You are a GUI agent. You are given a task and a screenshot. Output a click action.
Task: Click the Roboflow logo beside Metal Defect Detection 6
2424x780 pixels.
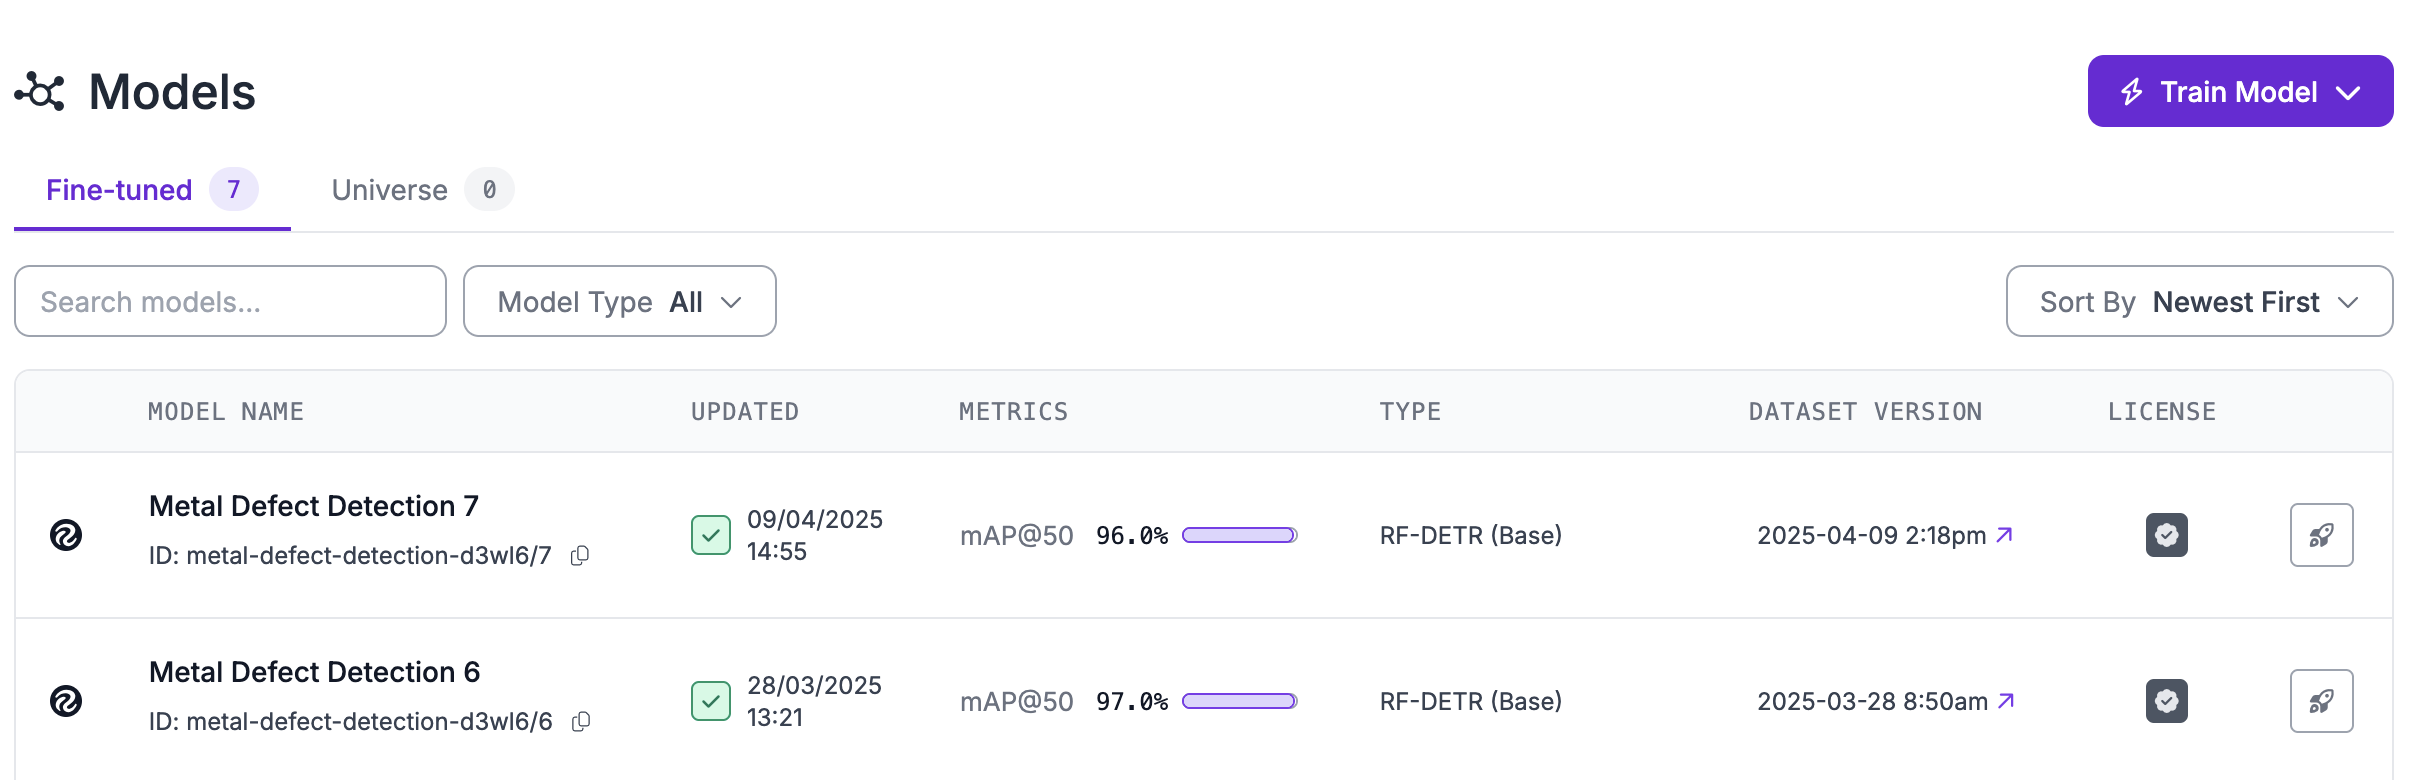[x=66, y=701]
